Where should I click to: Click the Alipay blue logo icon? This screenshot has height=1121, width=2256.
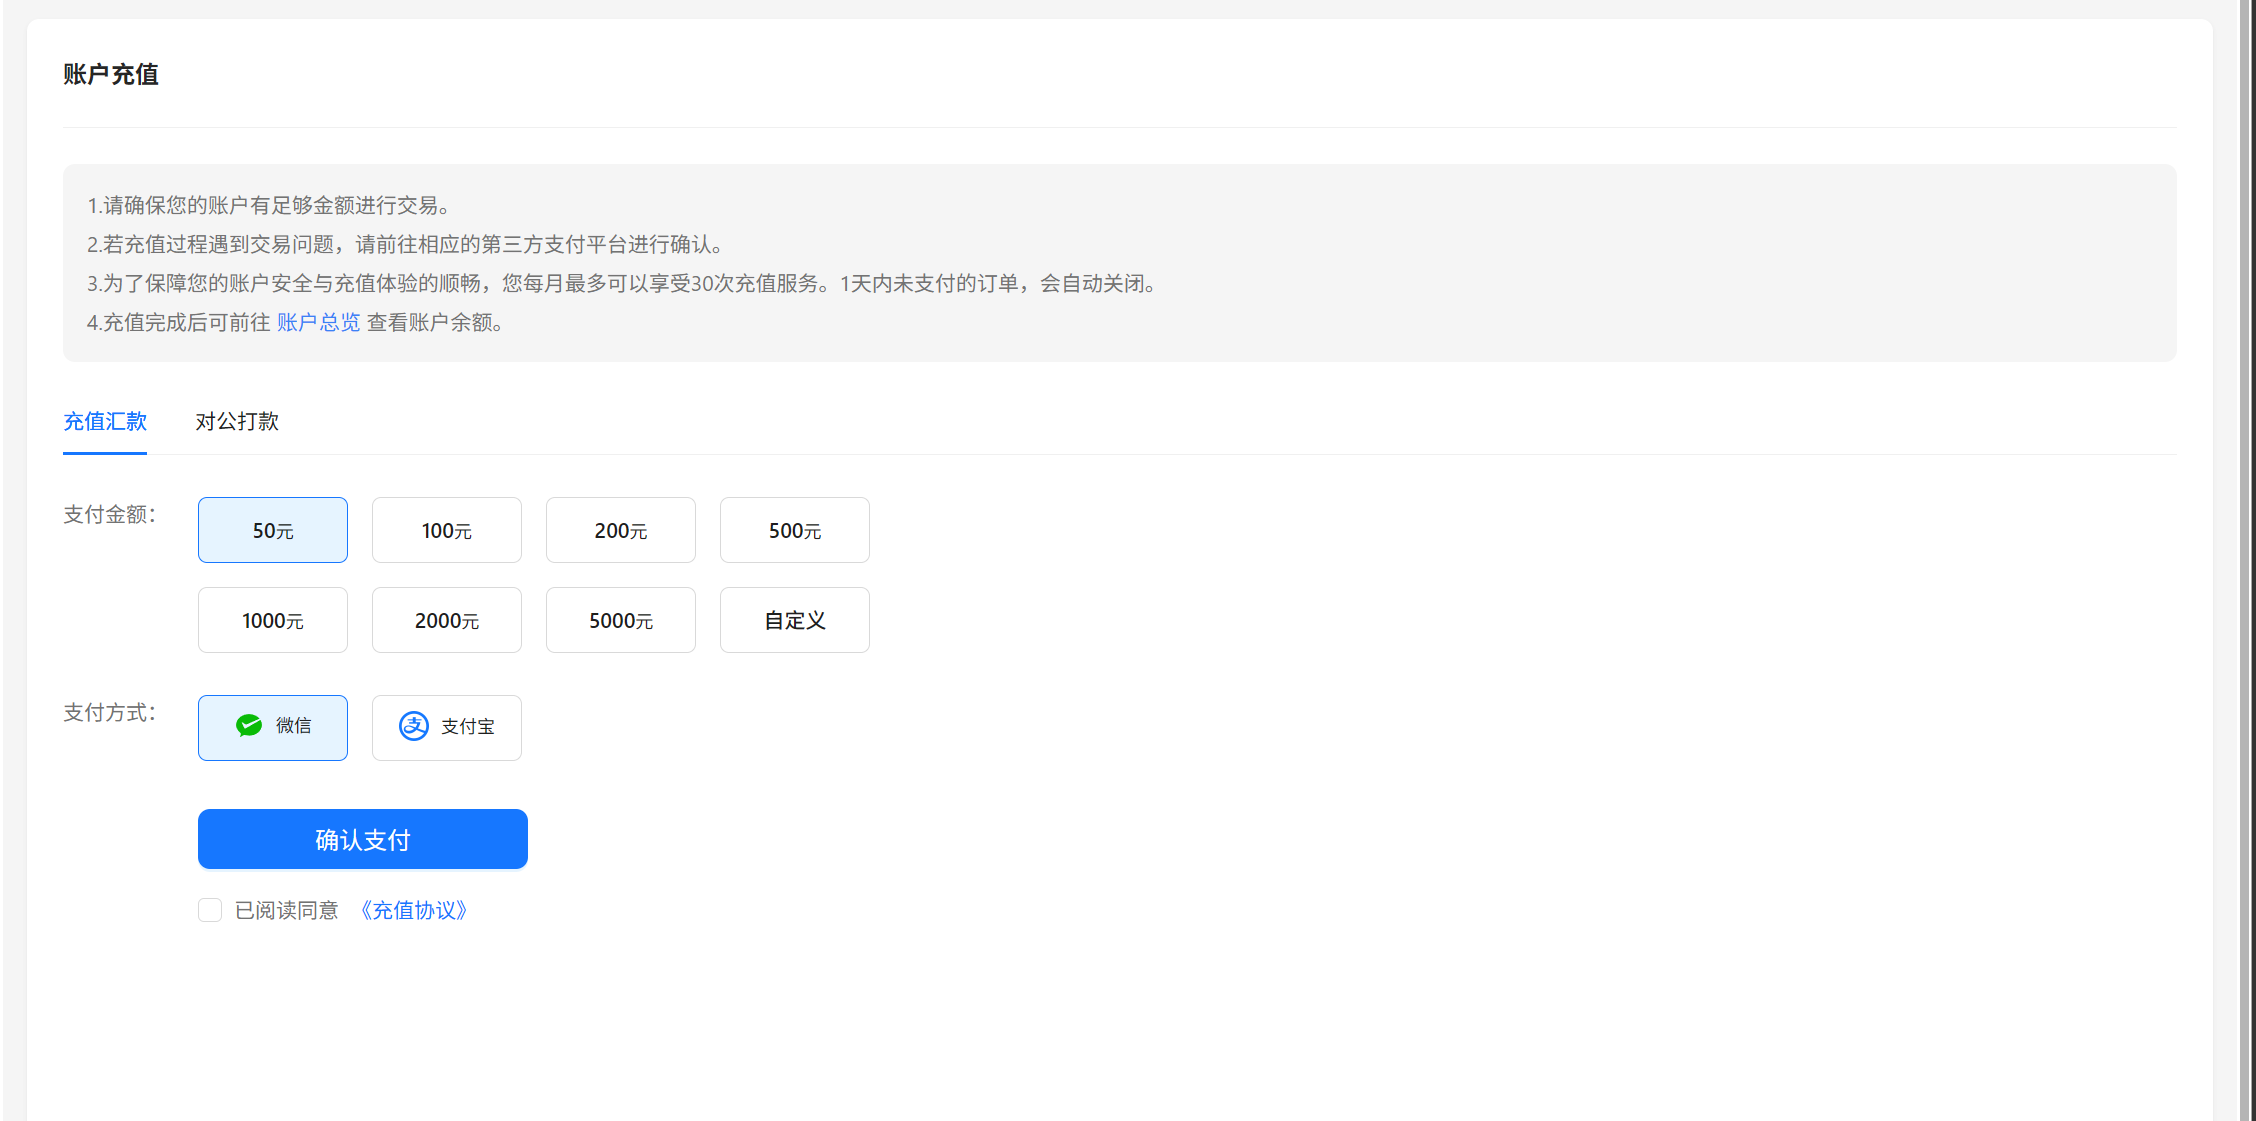click(414, 726)
